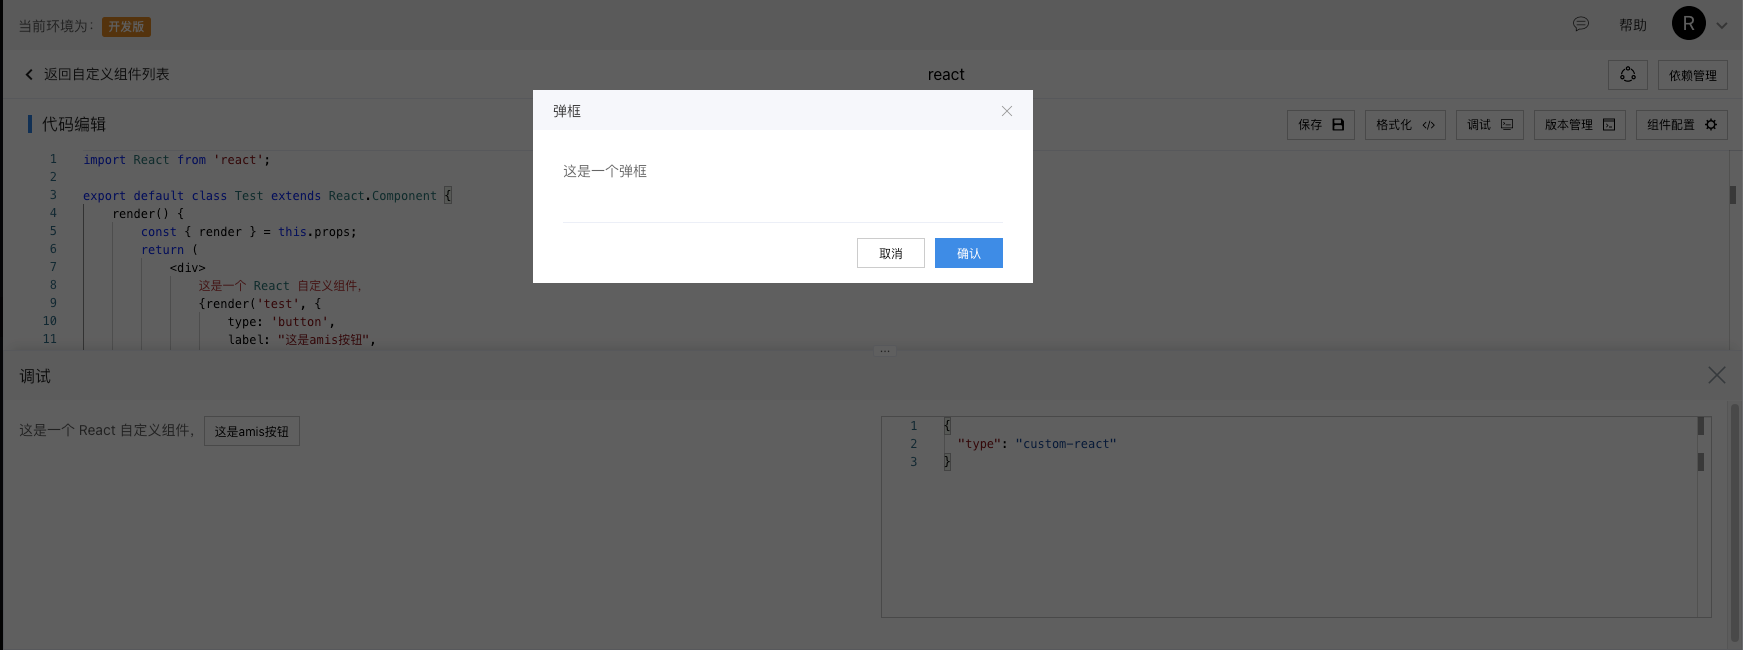Click the "{render('test', {" code line
This screenshot has width=1743, height=650.
(x=260, y=304)
